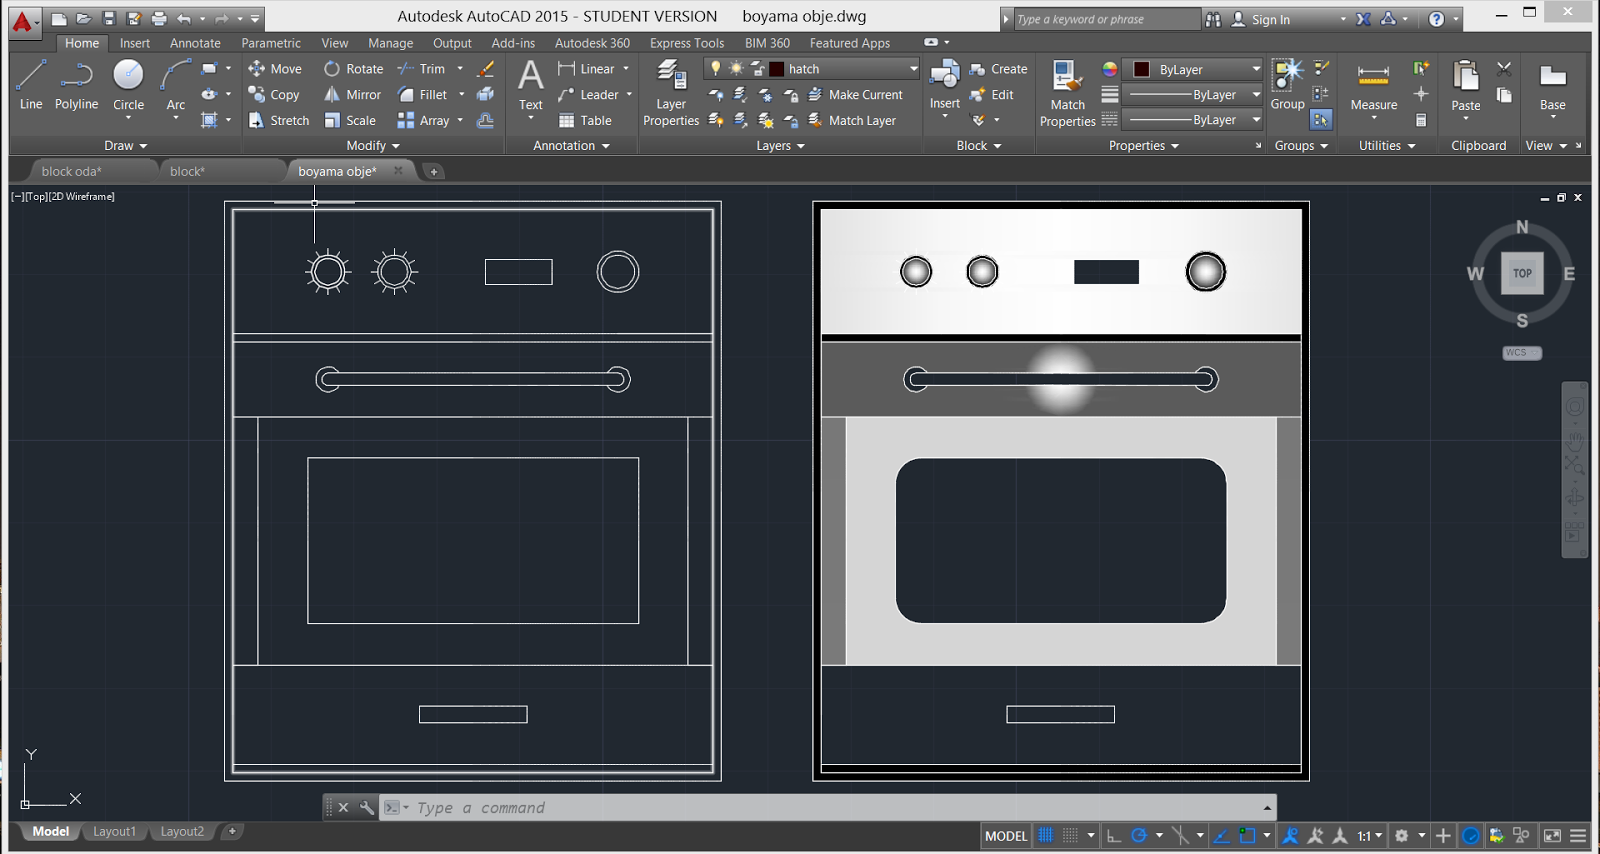
Task: Open Layer Properties manager
Action: click(x=671, y=93)
